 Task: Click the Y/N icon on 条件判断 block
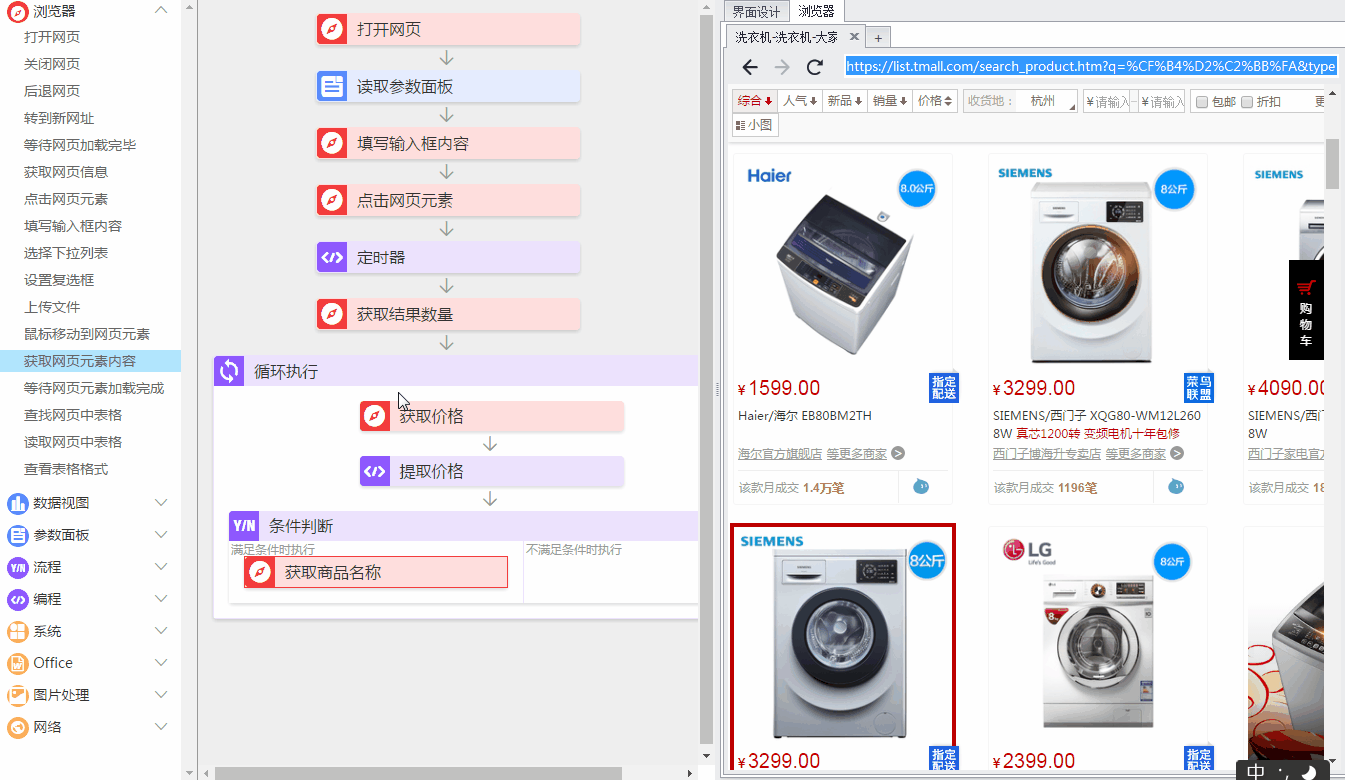244,526
